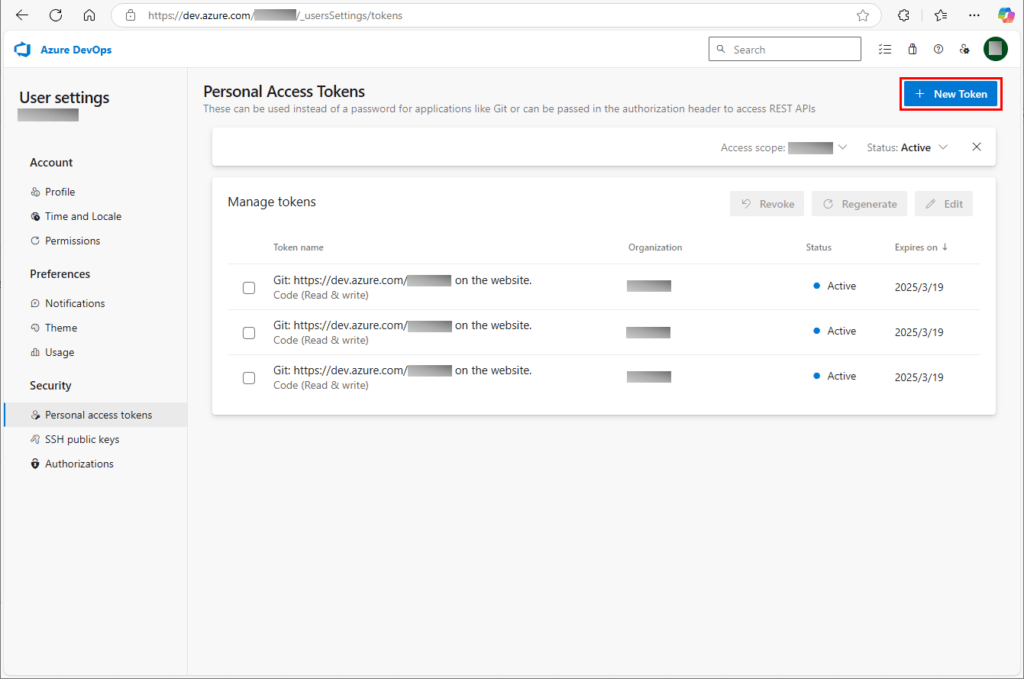Open the Status: Active filter dropdown
Image resolution: width=1024 pixels, height=679 pixels.
point(907,148)
